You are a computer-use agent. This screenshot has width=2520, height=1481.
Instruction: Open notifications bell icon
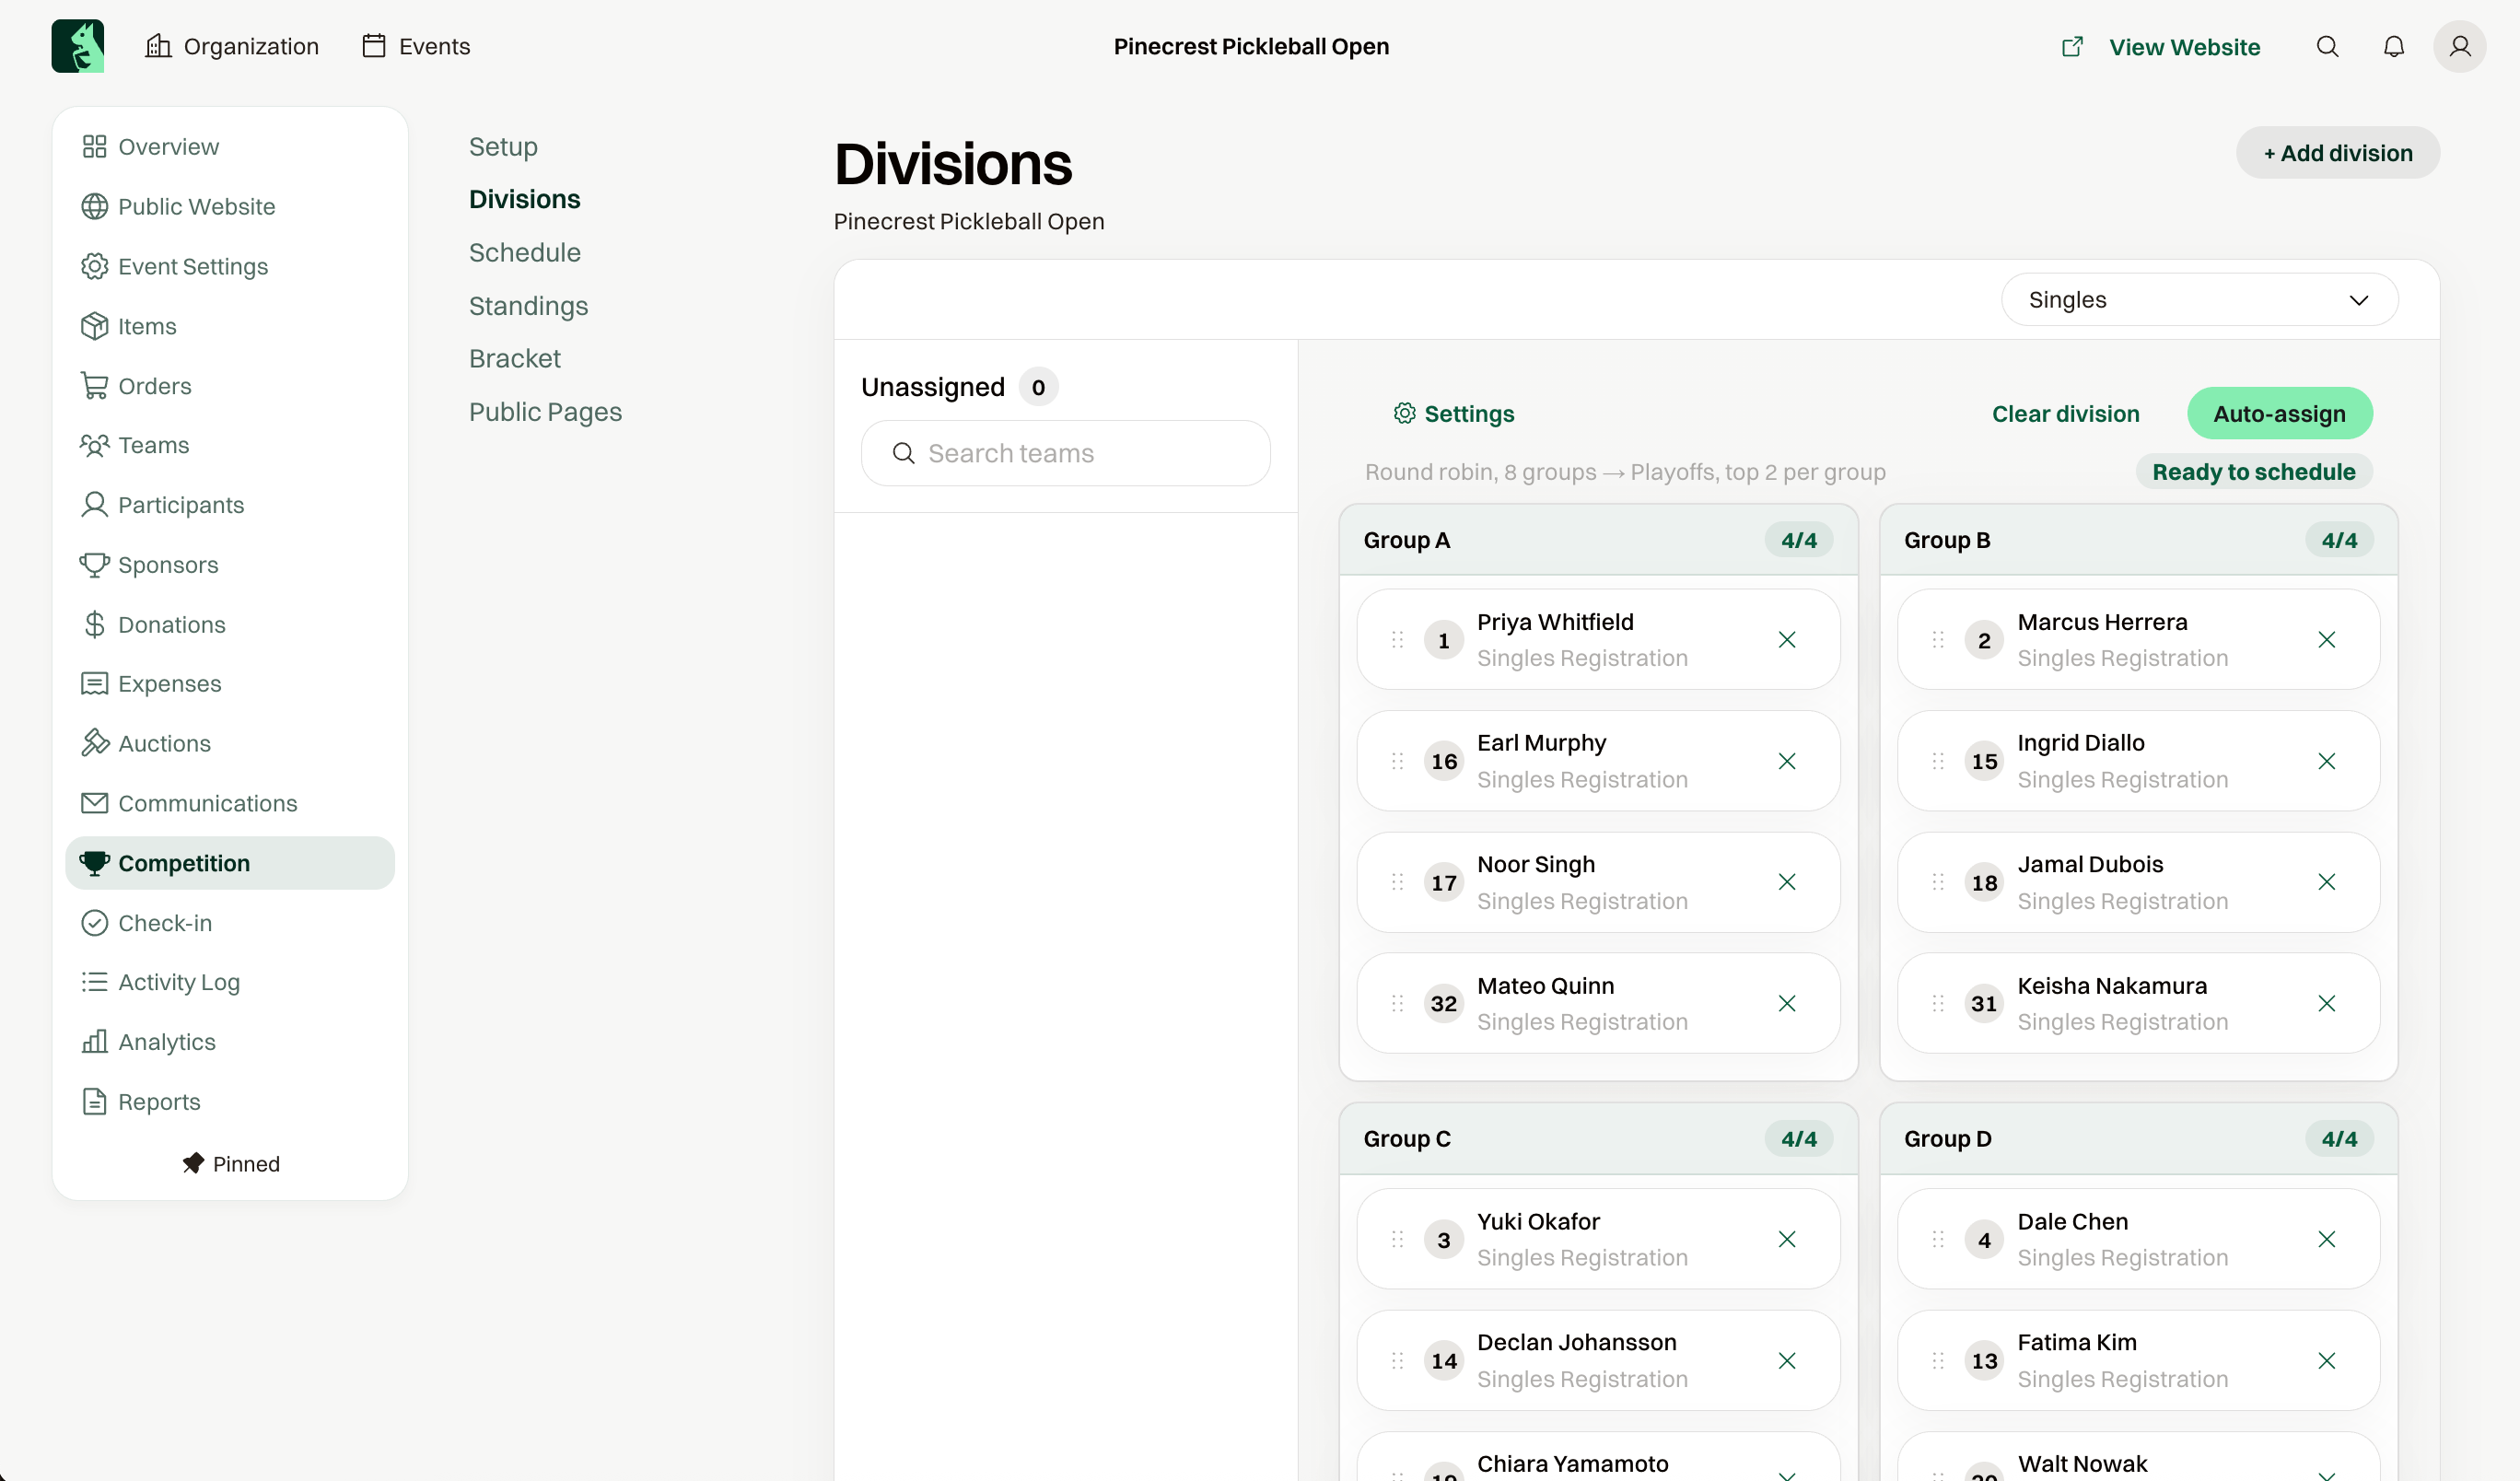2393,47
